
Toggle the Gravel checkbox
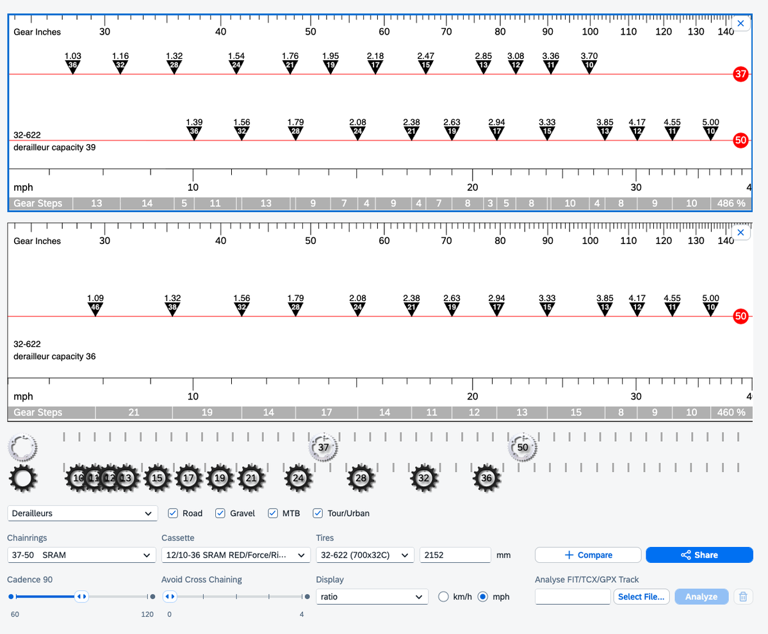coord(220,513)
